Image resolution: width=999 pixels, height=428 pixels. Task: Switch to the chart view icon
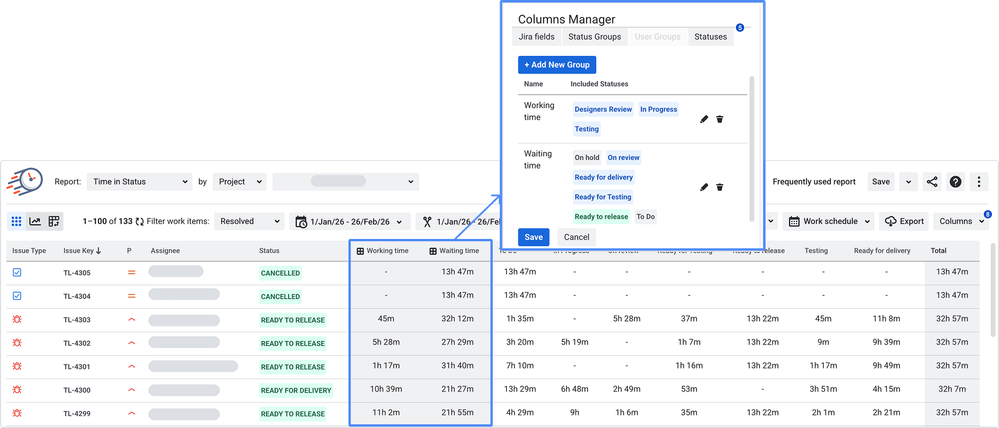pos(35,222)
